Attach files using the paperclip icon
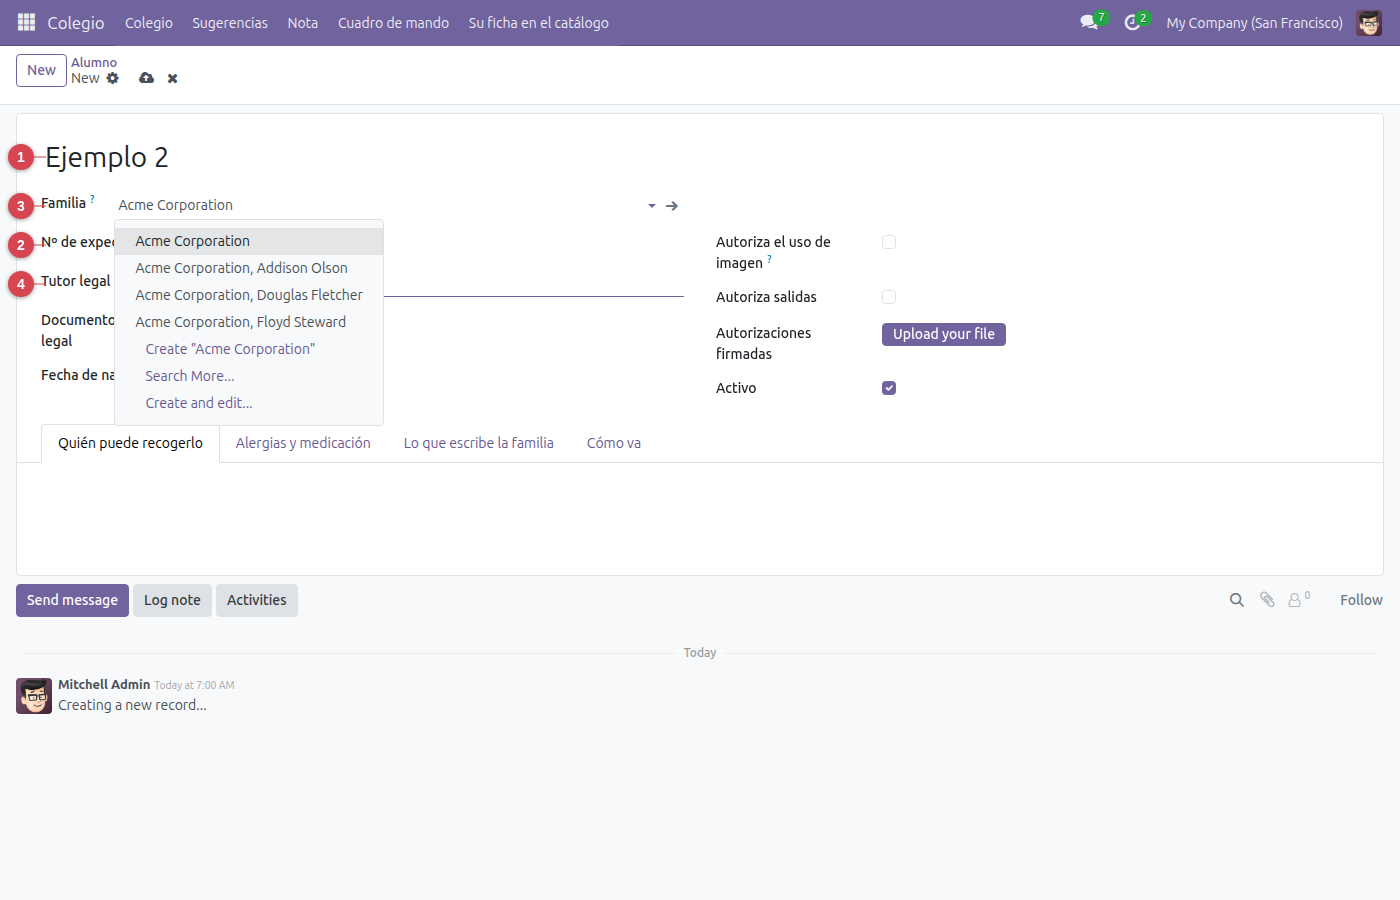The image size is (1400, 900). [x=1267, y=600]
